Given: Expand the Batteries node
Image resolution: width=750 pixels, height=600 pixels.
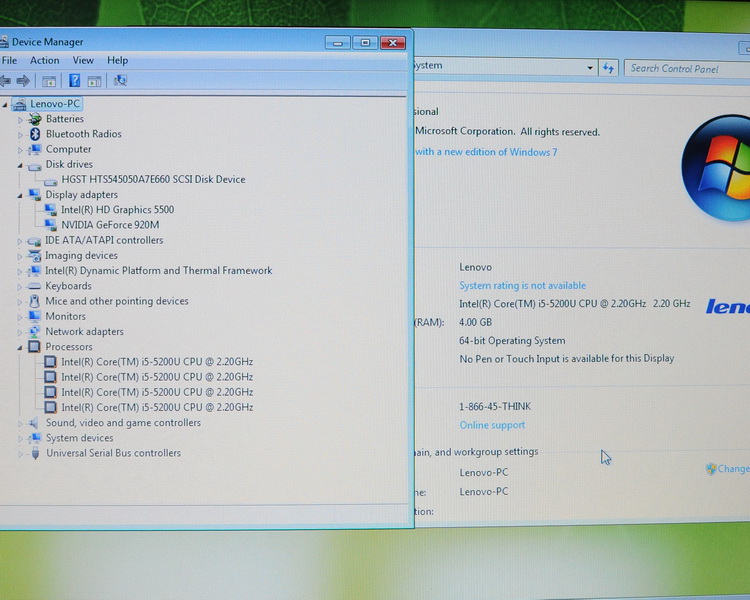Looking at the screenshot, I should (x=20, y=120).
